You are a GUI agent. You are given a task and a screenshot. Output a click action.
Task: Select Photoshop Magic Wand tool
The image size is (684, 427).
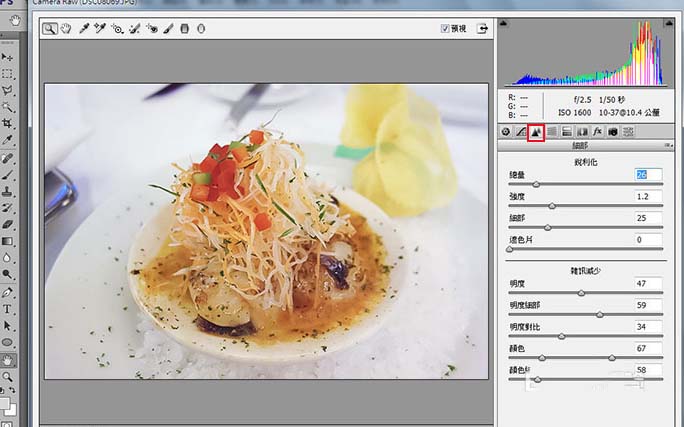pos(7,107)
